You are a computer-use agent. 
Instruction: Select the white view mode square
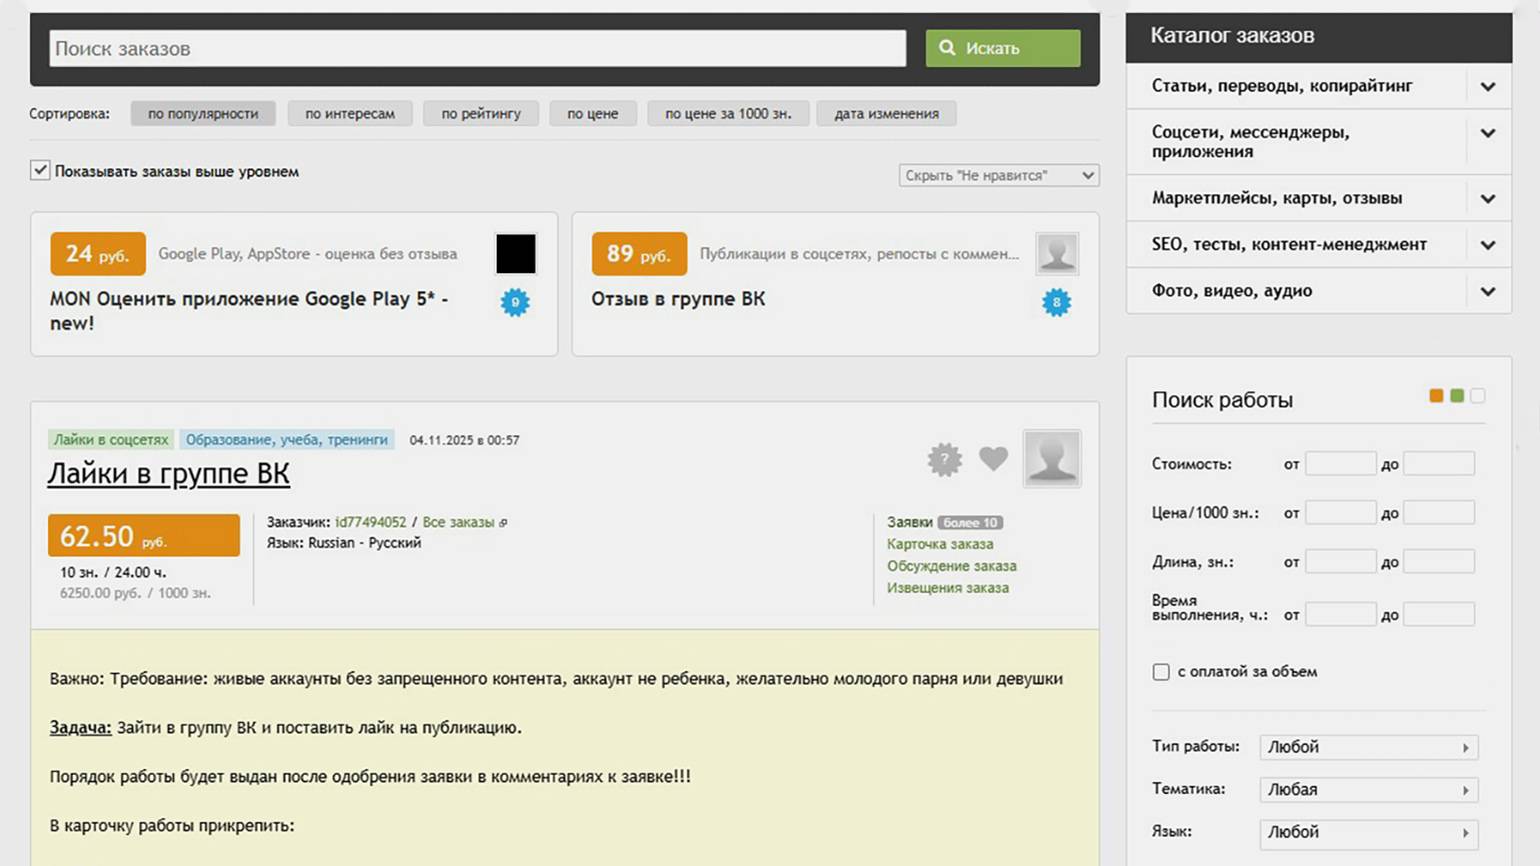coord(1478,396)
